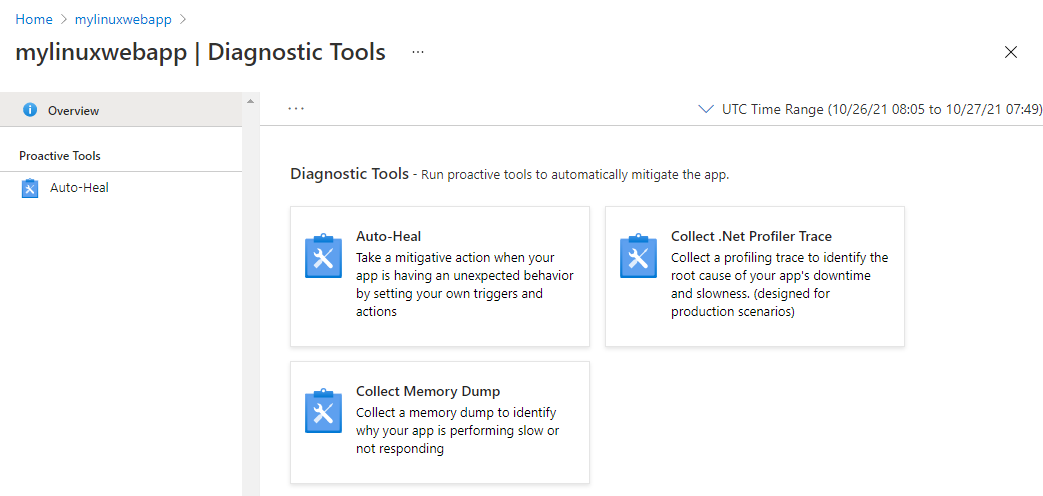Click the Auto-Heal card wrench icon
The height and width of the screenshot is (496, 1043).
coord(323,257)
